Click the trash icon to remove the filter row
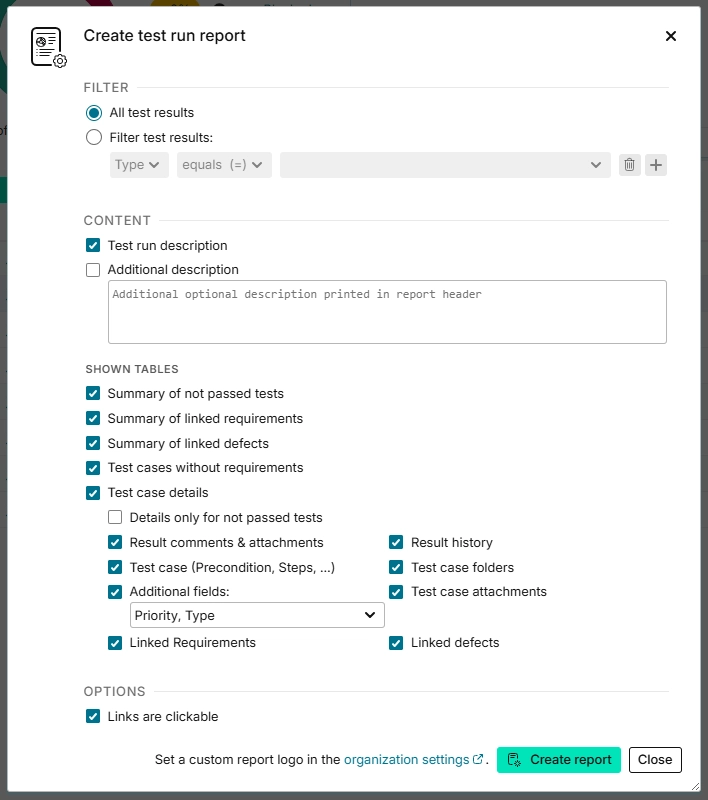Image resolution: width=708 pixels, height=800 pixels. [x=629, y=164]
